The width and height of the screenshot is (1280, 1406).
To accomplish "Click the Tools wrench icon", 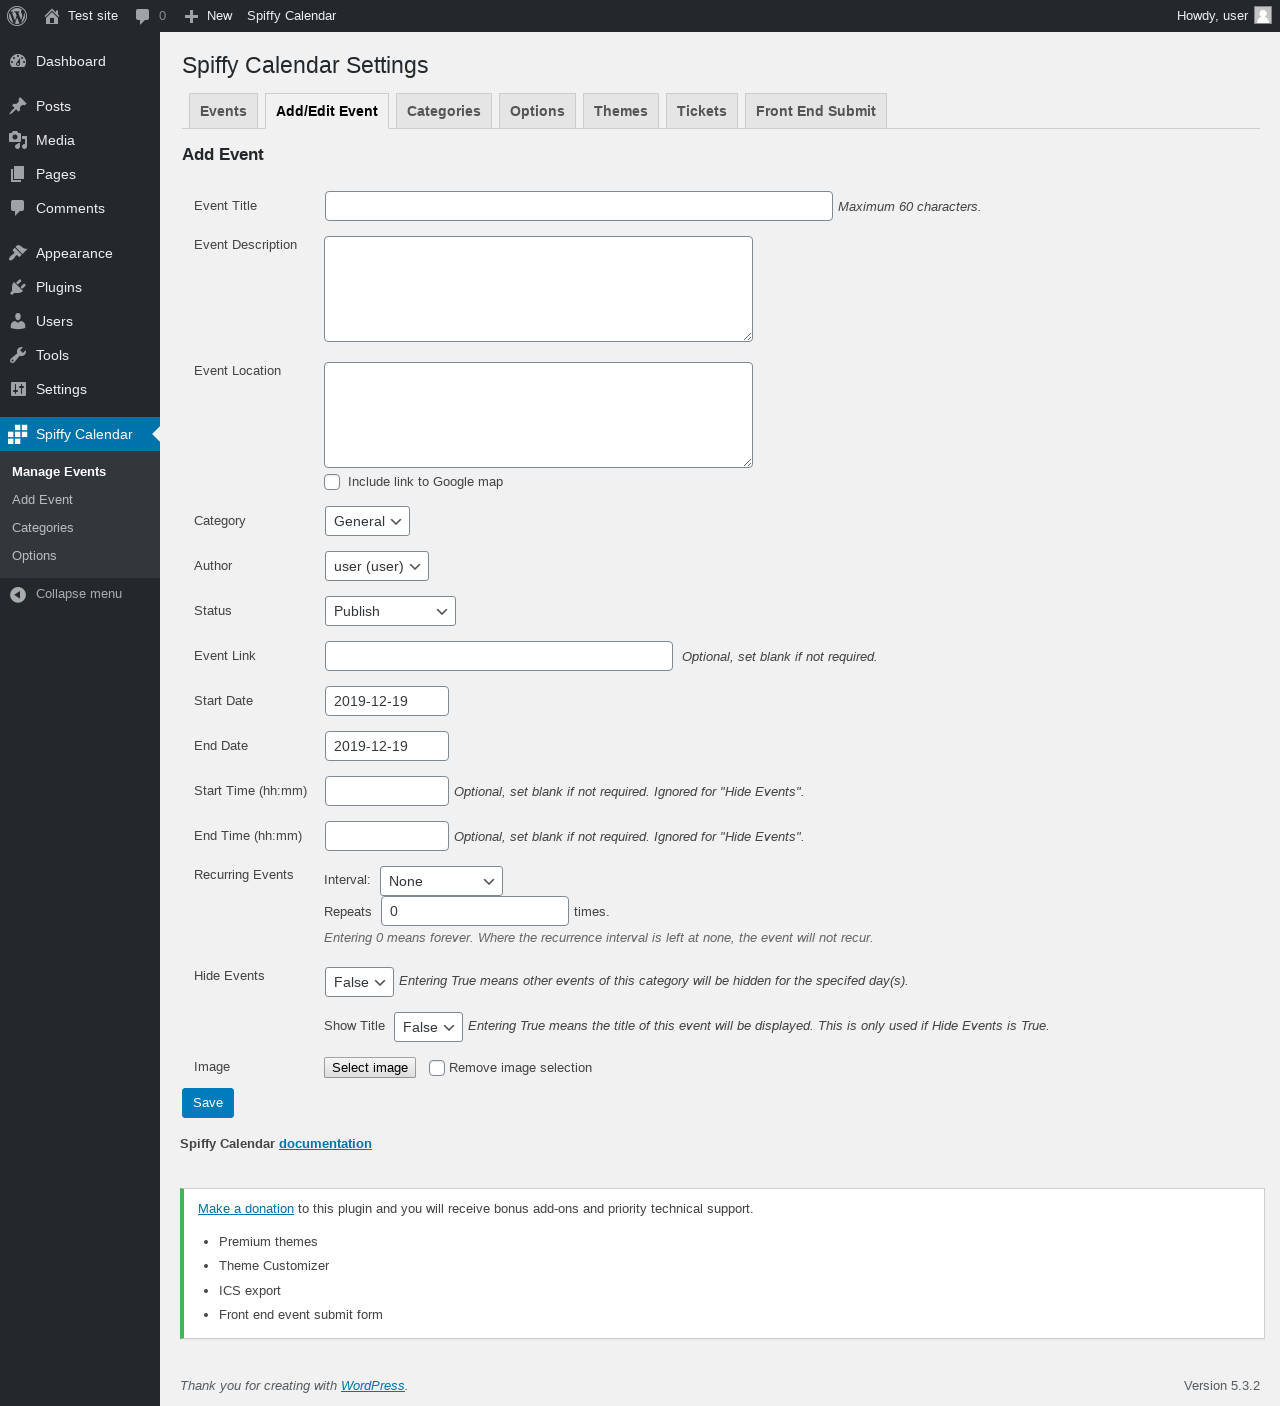I will coord(18,355).
